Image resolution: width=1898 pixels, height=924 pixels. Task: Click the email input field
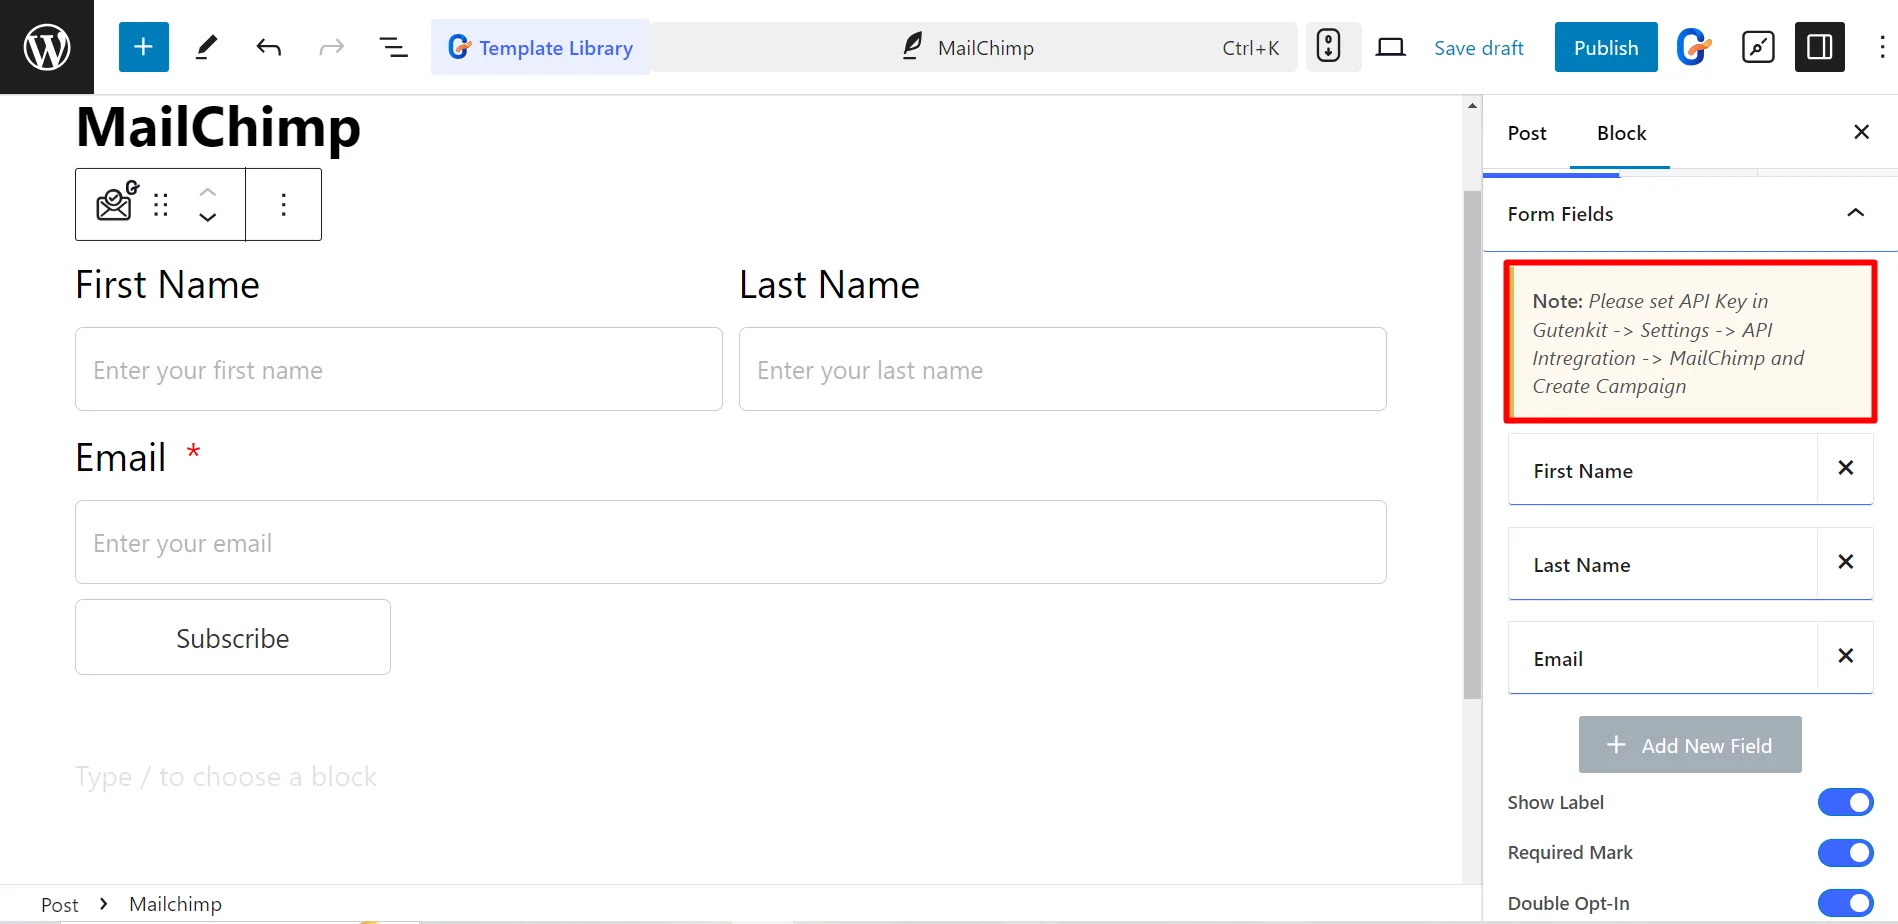click(731, 542)
